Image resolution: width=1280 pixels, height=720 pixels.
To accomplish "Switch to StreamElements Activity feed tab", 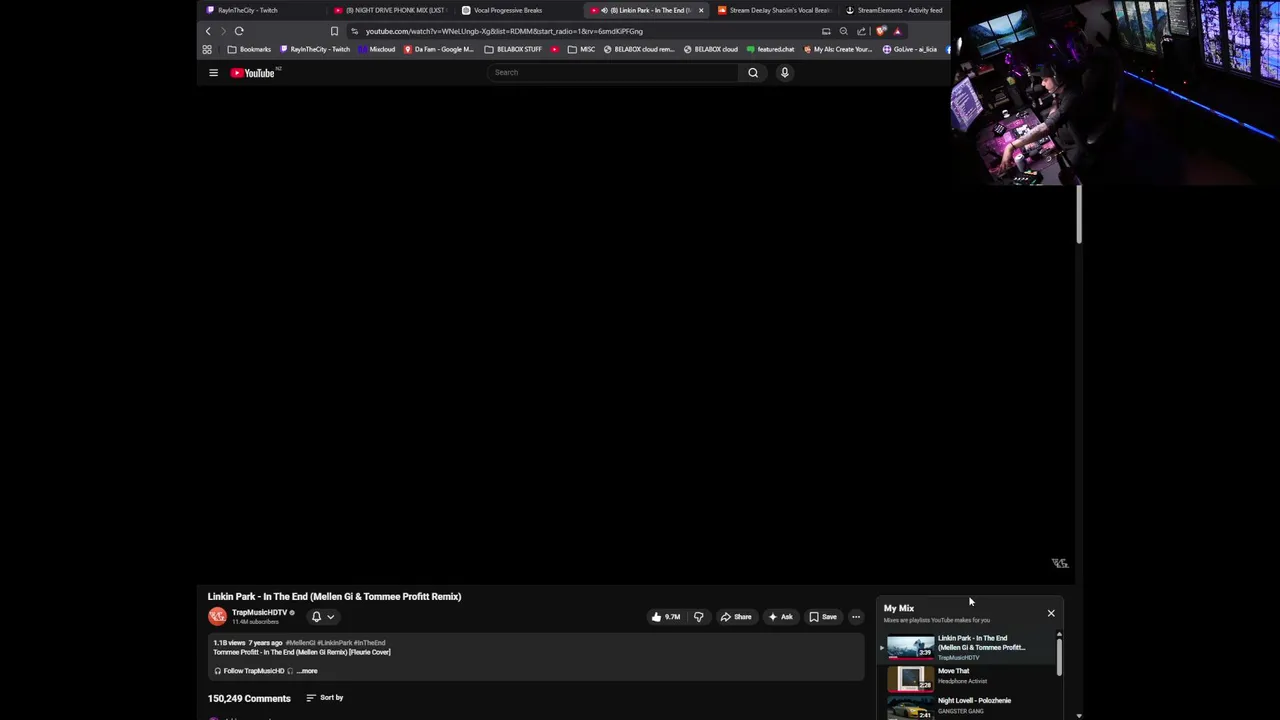I will [893, 10].
